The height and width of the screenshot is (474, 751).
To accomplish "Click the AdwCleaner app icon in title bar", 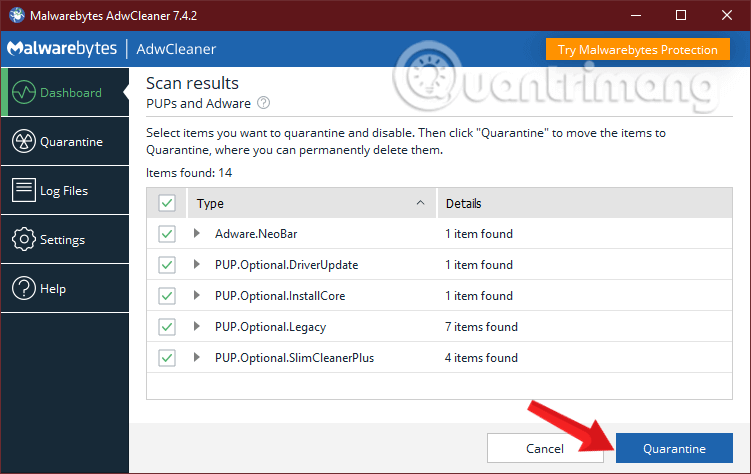I will [x=17, y=15].
